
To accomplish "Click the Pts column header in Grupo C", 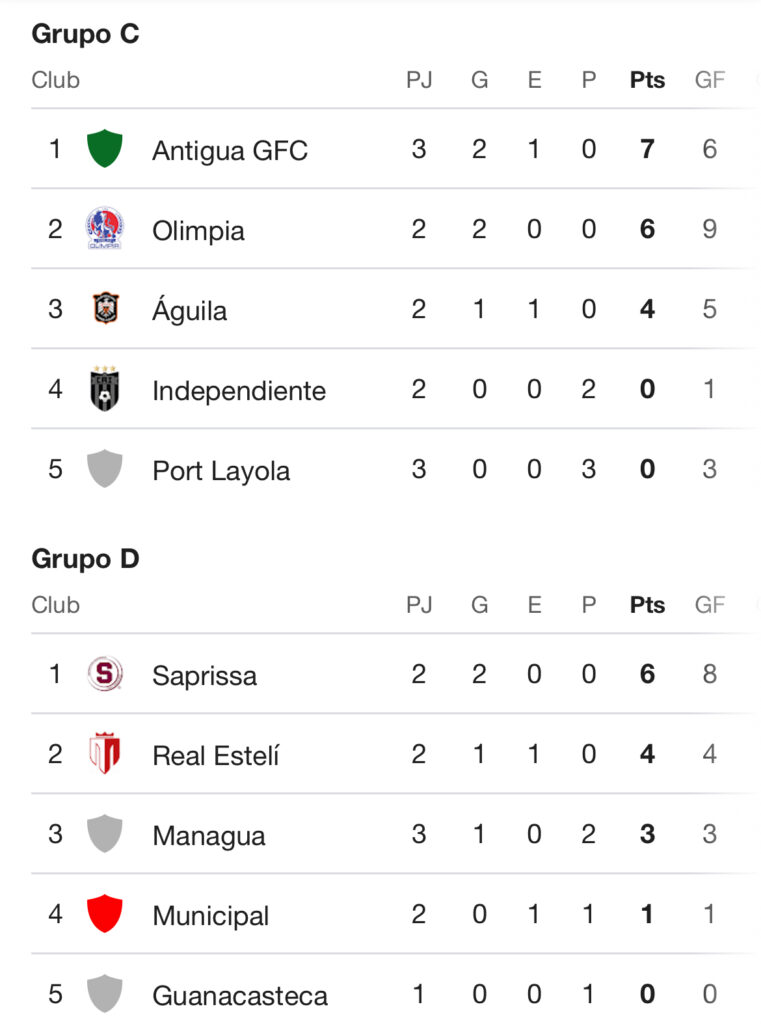I will (647, 80).
